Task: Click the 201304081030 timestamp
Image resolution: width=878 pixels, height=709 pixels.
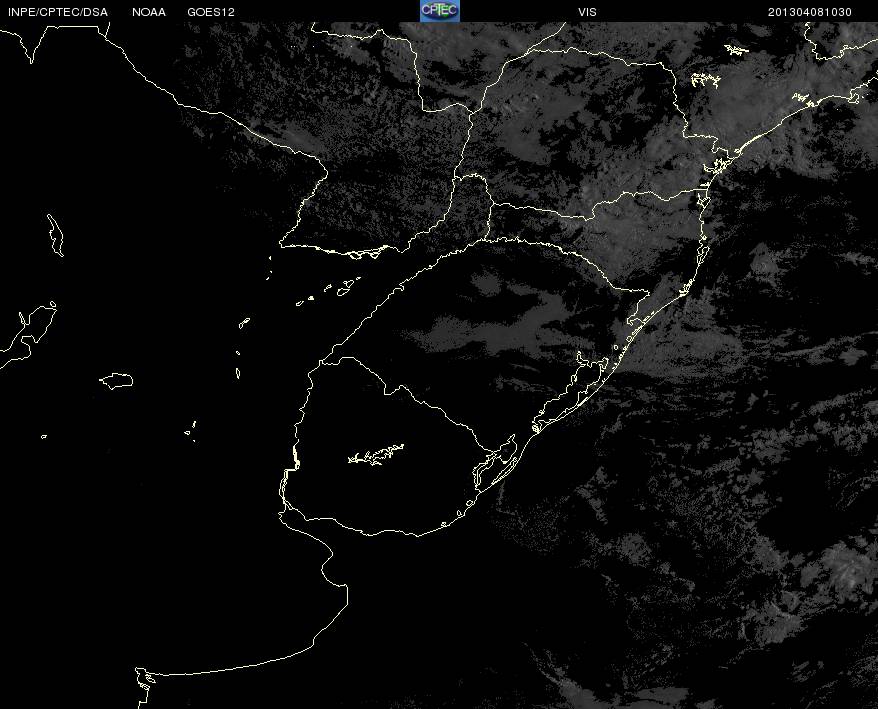Action: 810,12
